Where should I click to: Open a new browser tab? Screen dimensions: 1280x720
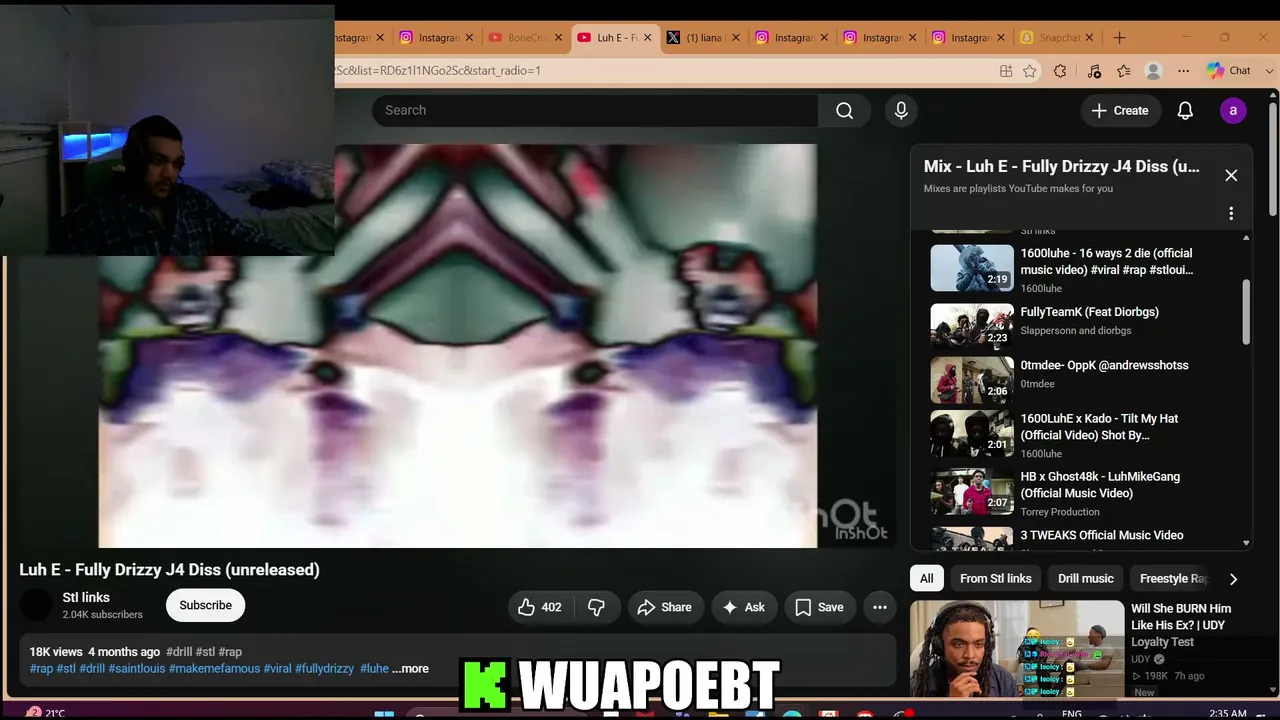click(1119, 38)
